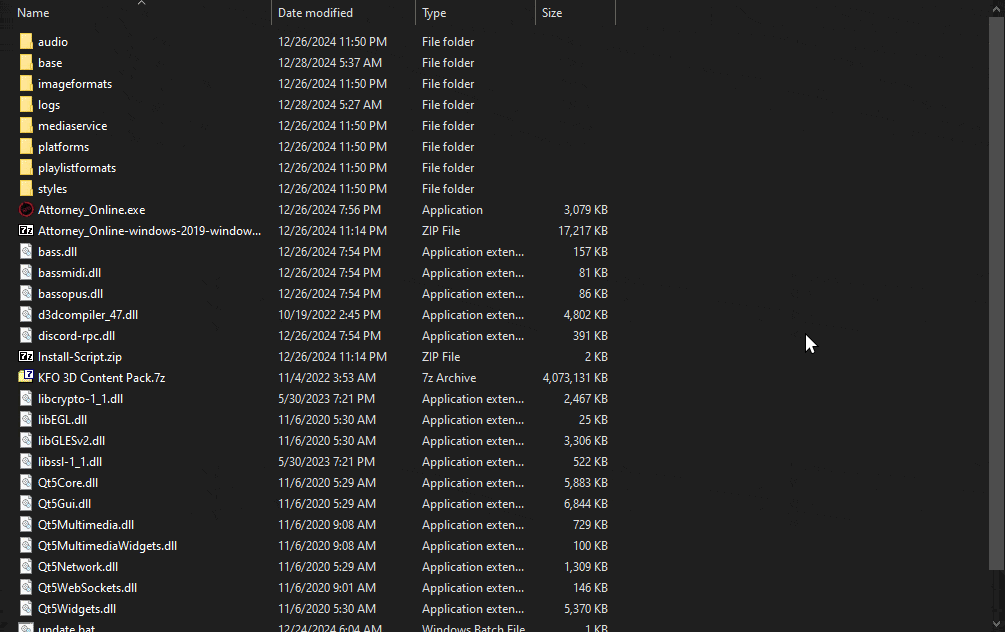Screen dimensions: 1005x632
Task: Click the Qt5Core.dll file icon
Action: pos(26,483)
